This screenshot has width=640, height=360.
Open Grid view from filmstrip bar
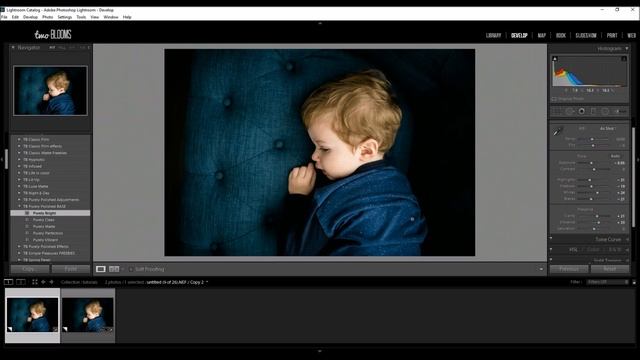click(35, 282)
